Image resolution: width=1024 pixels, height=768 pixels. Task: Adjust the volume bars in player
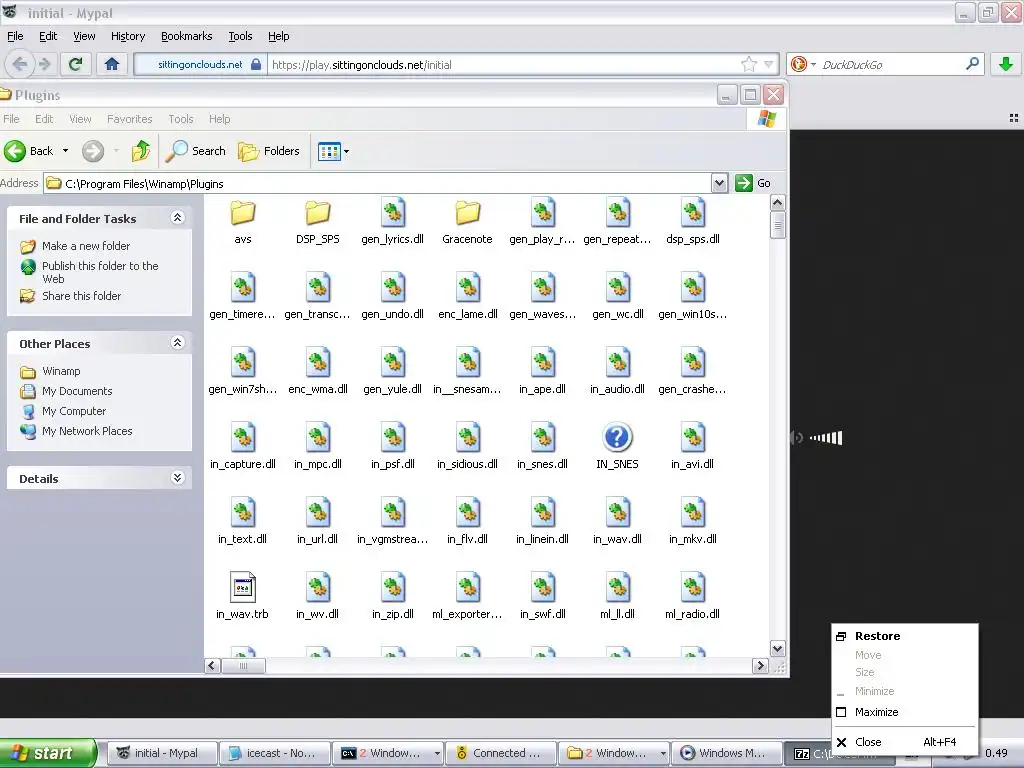[x=826, y=438]
